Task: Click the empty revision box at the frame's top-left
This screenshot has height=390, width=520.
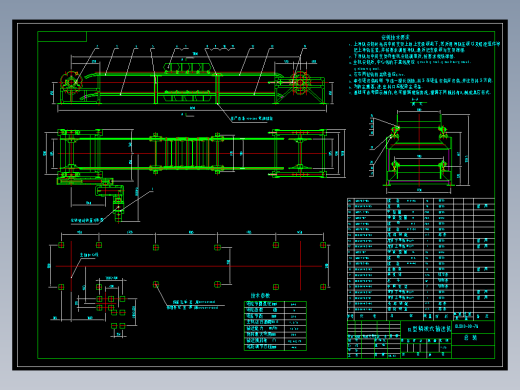Action: pyautogui.click(x=62, y=37)
